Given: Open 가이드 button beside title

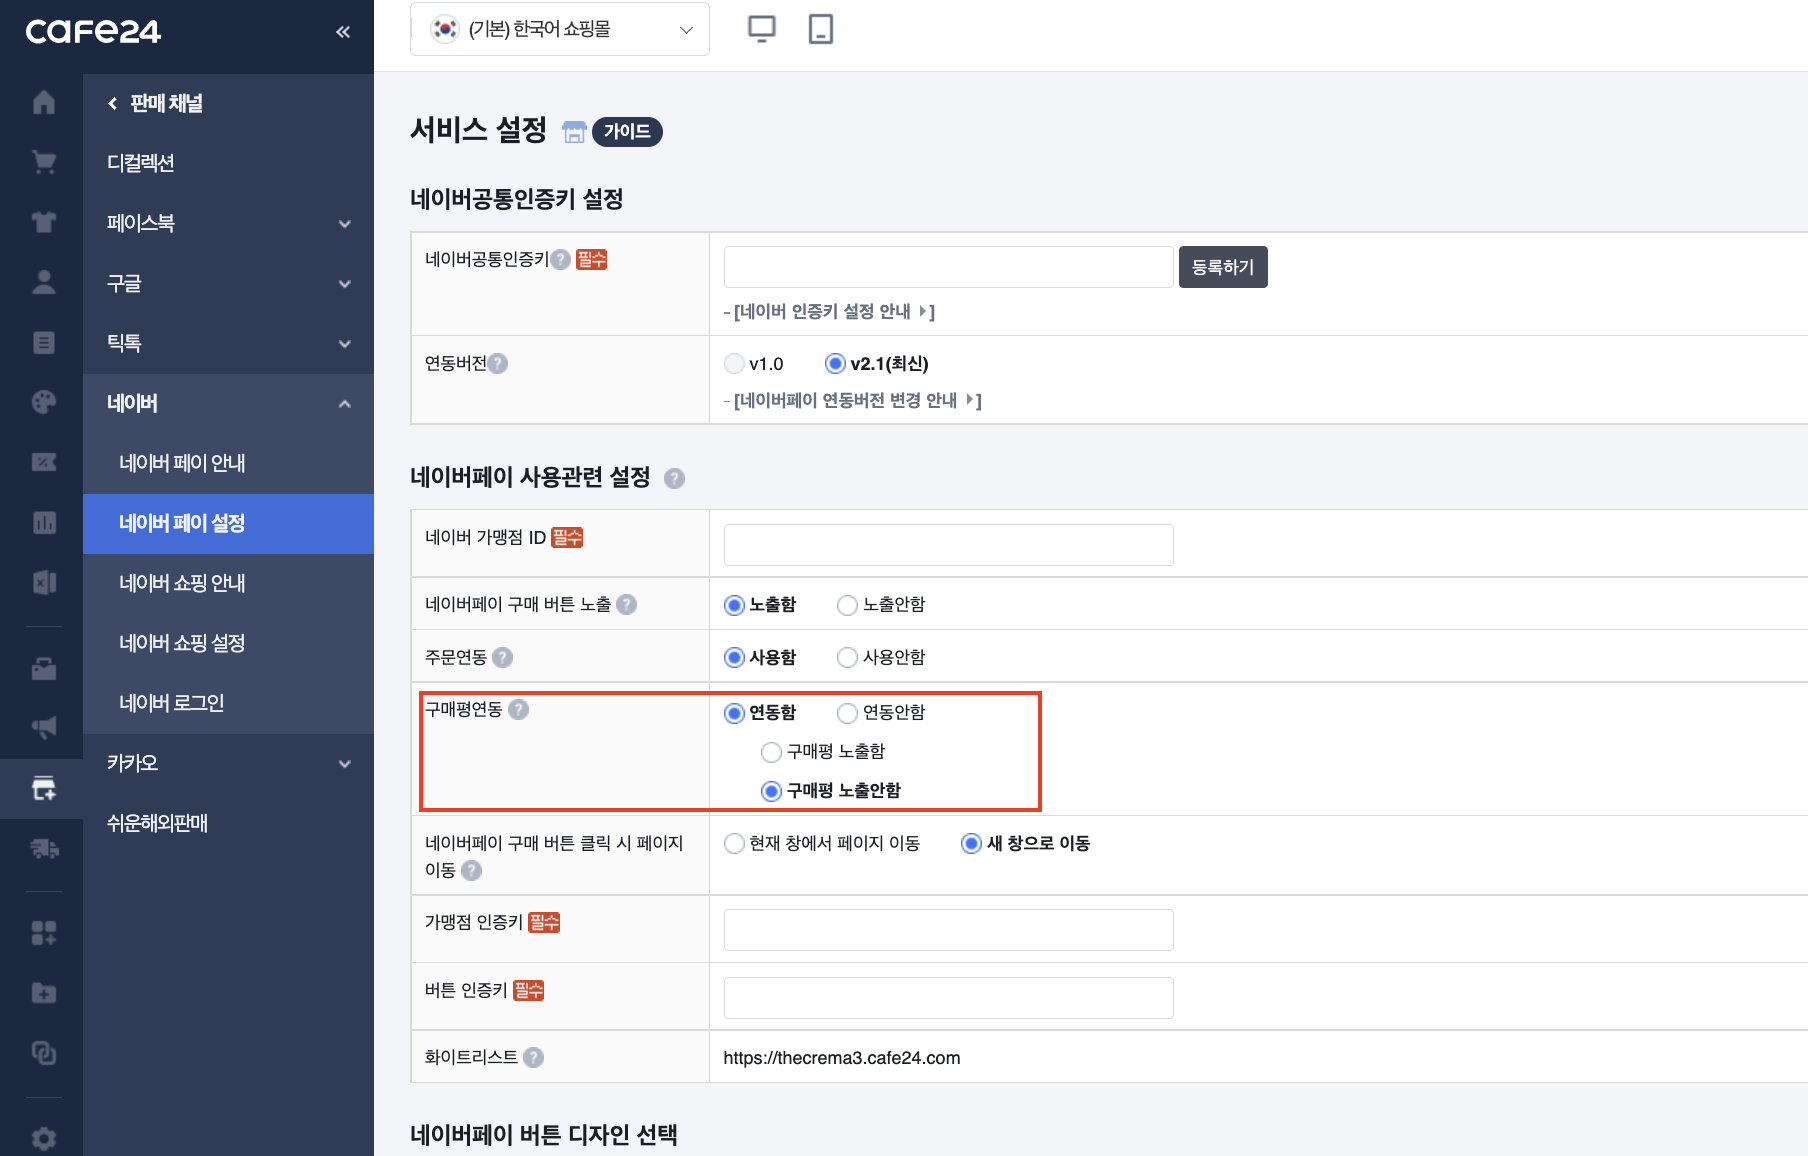Looking at the screenshot, I should tap(627, 131).
